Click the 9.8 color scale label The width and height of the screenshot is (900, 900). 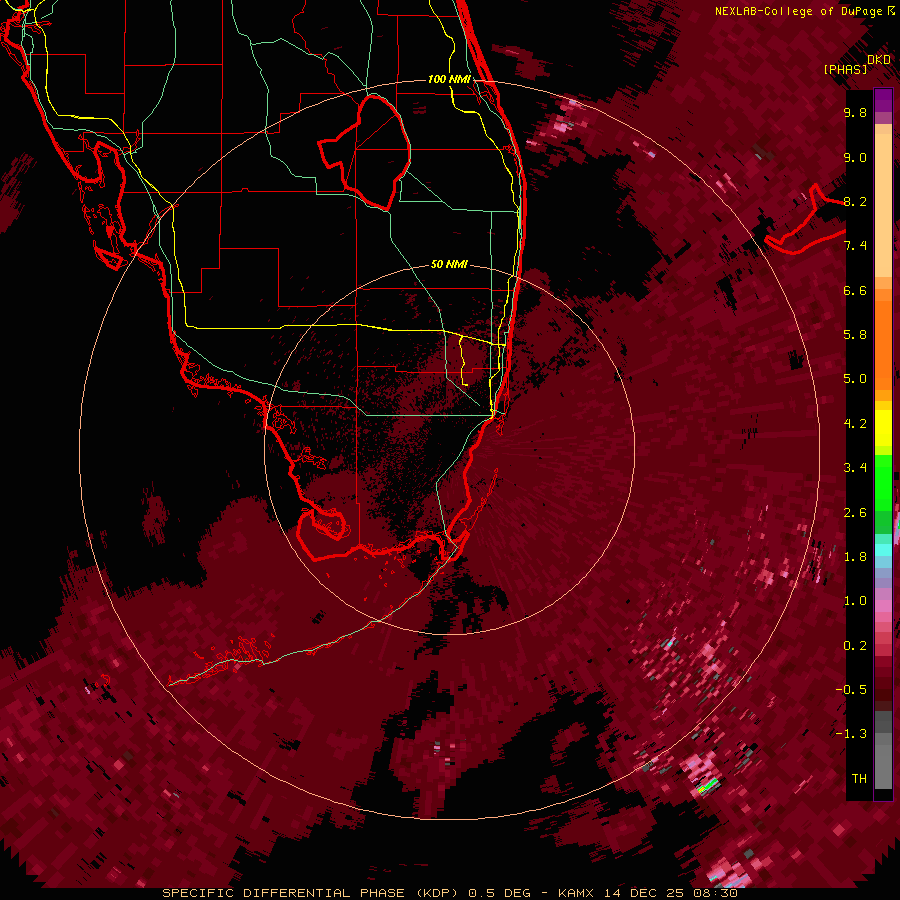855,112
